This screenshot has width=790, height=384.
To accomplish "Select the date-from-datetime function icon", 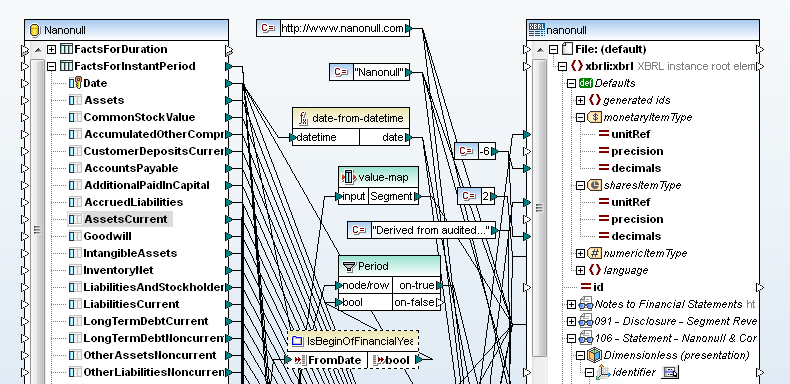I will click(x=303, y=118).
